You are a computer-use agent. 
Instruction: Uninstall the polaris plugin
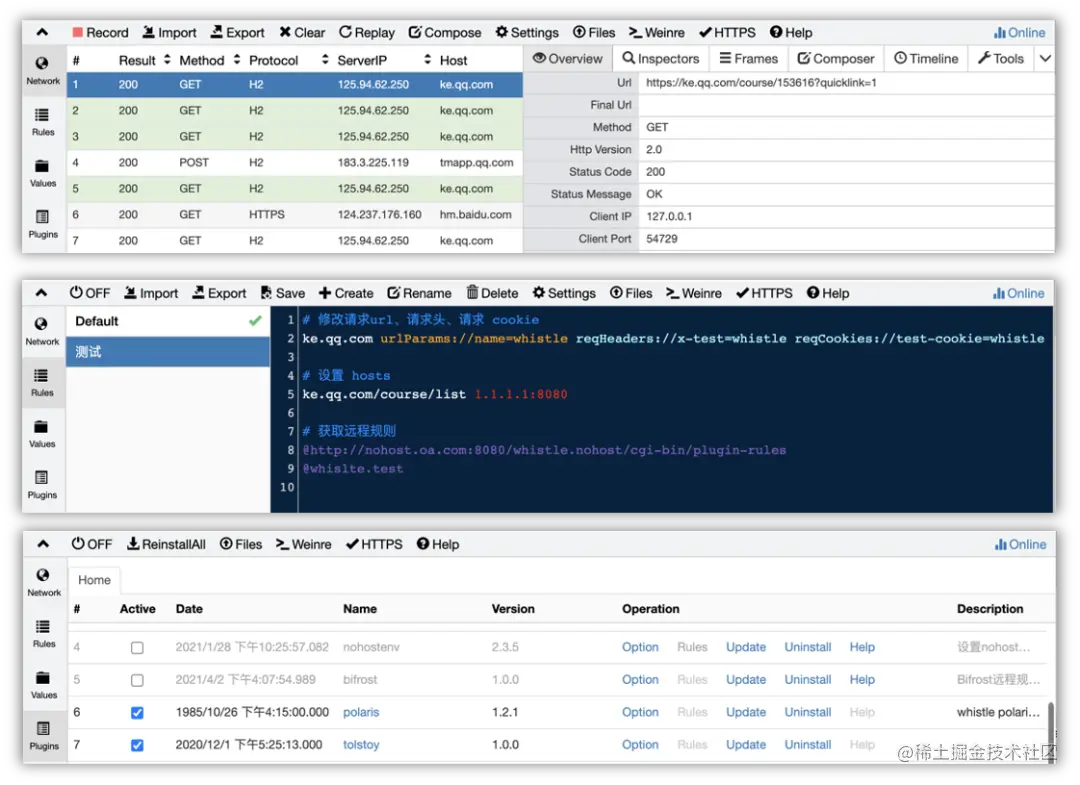pos(808,712)
